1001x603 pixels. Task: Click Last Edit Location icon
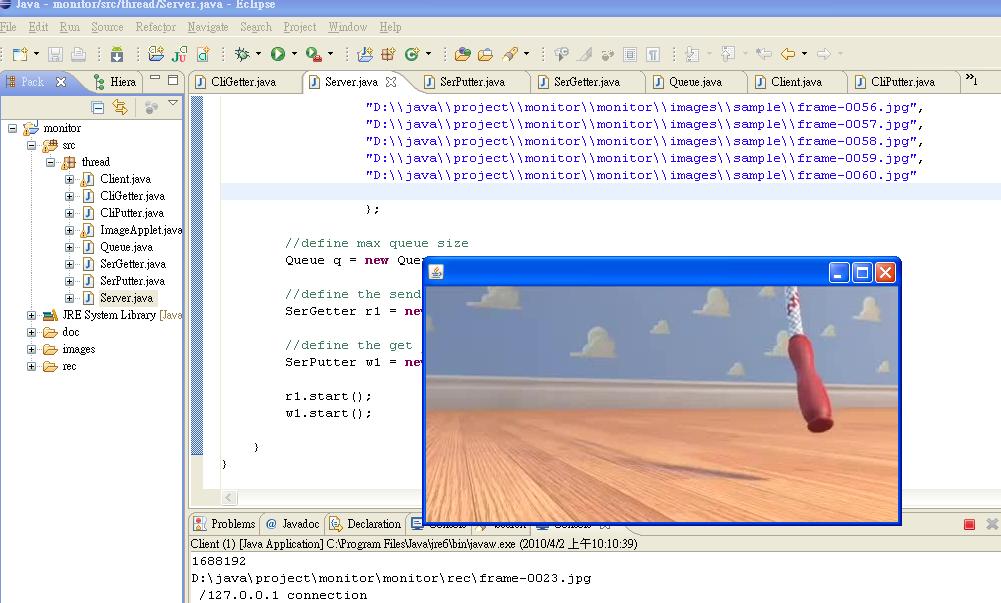[764, 54]
